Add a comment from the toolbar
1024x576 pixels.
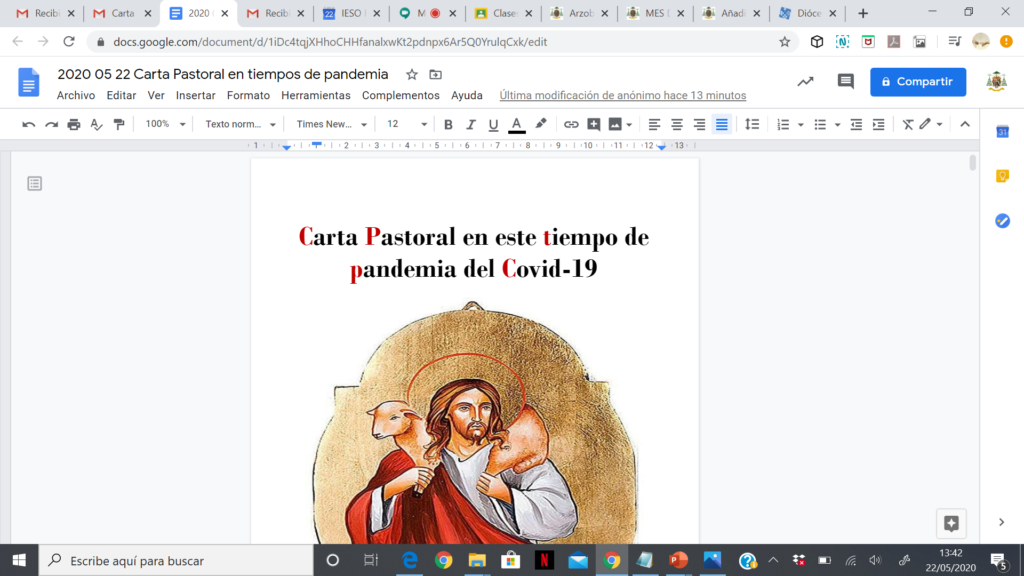point(594,124)
